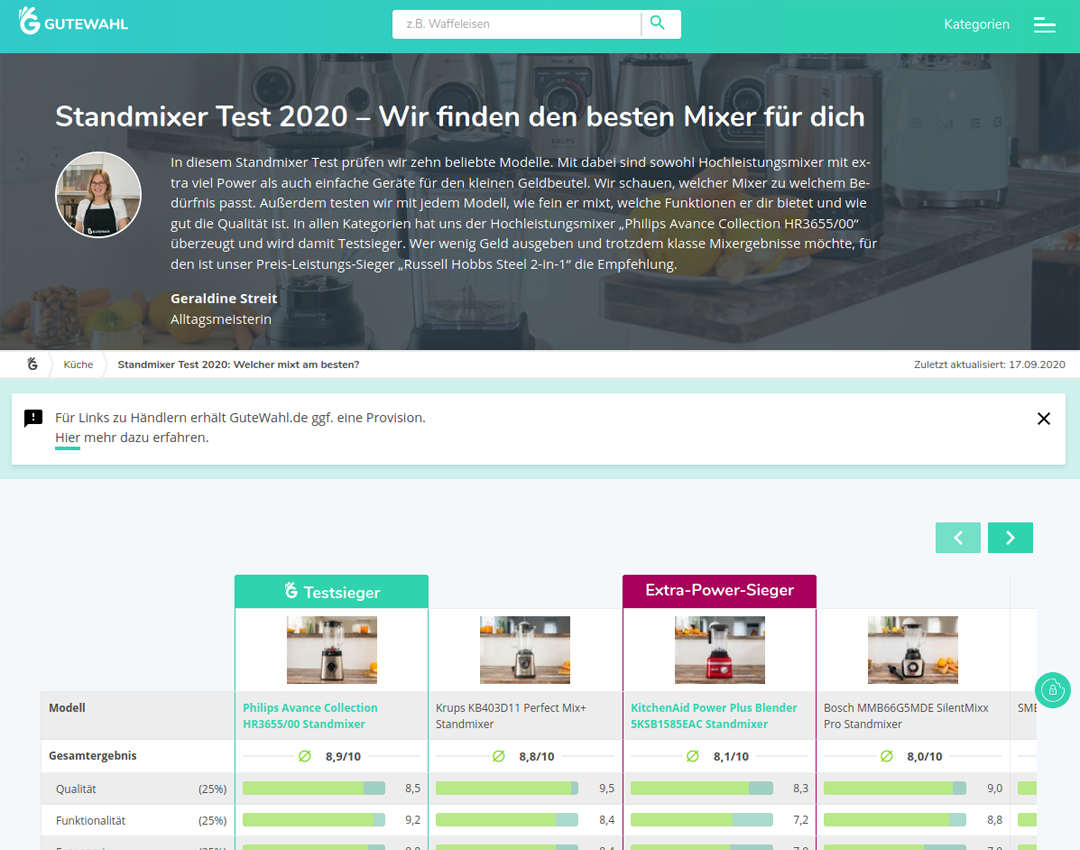Image resolution: width=1080 pixels, height=850 pixels.
Task: Open the Kategorien menu
Action: click(x=976, y=24)
